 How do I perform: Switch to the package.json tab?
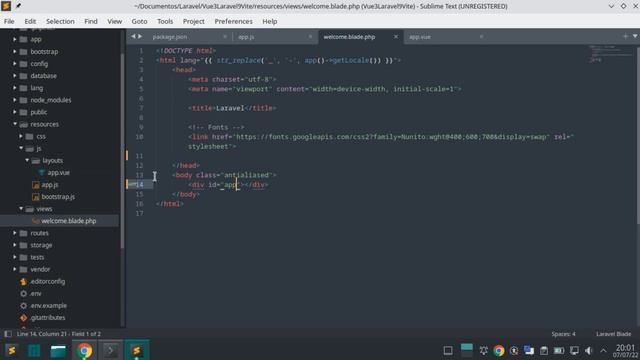(170, 37)
